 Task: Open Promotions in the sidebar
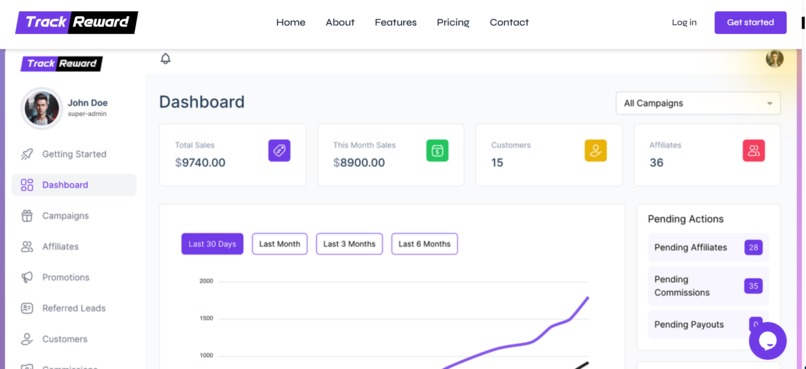pyautogui.click(x=74, y=278)
